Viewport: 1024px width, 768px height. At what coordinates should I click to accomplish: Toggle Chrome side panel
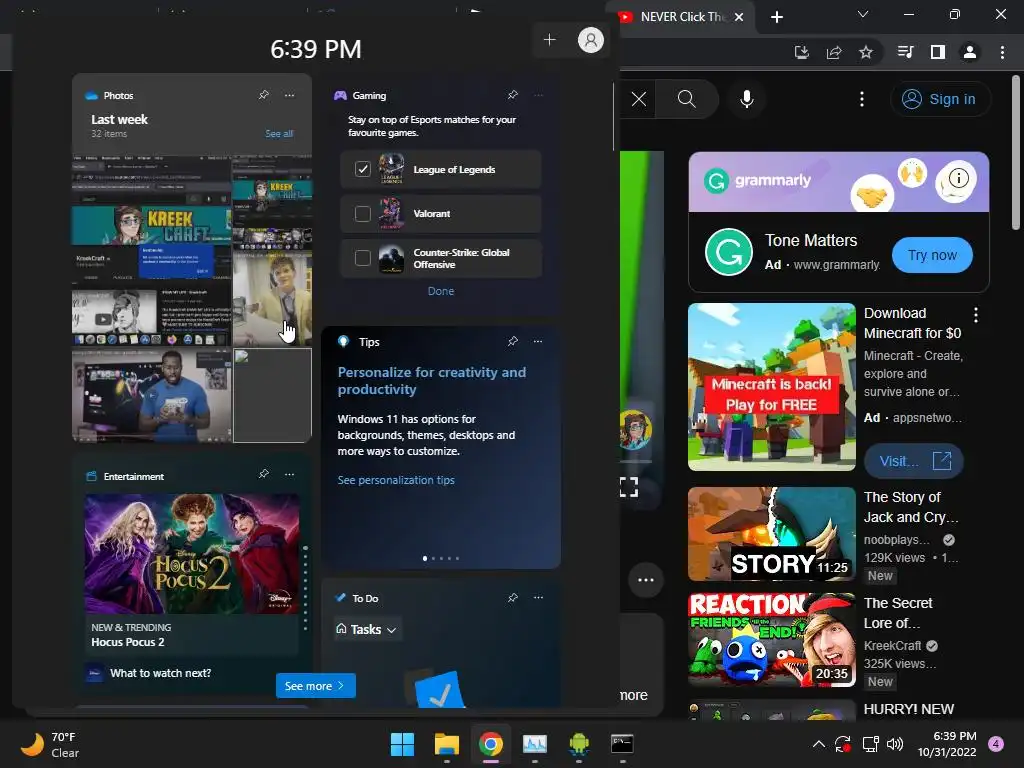pyautogui.click(x=938, y=52)
